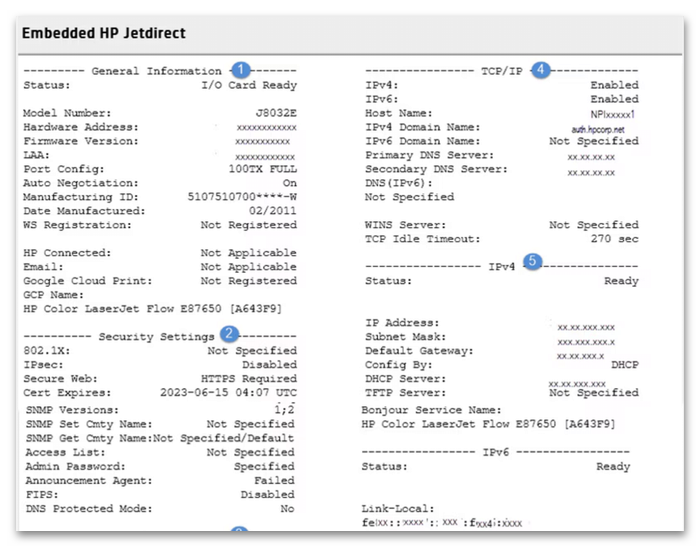The height and width of the screenshot is (547, 700).
Task: Select the "HTTPS Required" Secure Web value
Action: click(249, 378)
